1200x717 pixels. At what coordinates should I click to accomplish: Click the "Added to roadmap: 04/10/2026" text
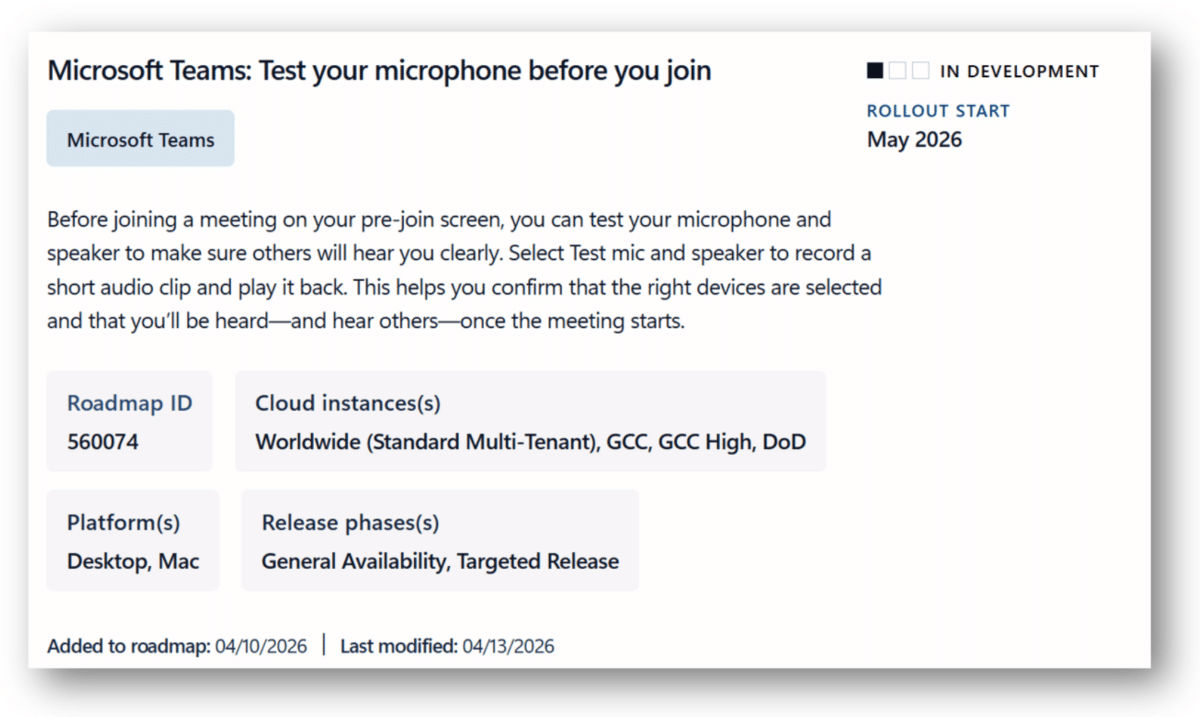(x=177, y=646)
